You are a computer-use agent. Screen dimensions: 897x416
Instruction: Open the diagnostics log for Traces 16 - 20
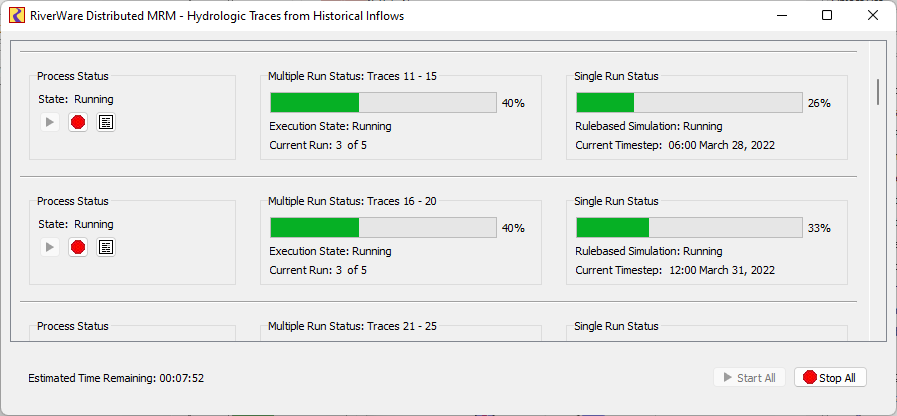[106, 246]
